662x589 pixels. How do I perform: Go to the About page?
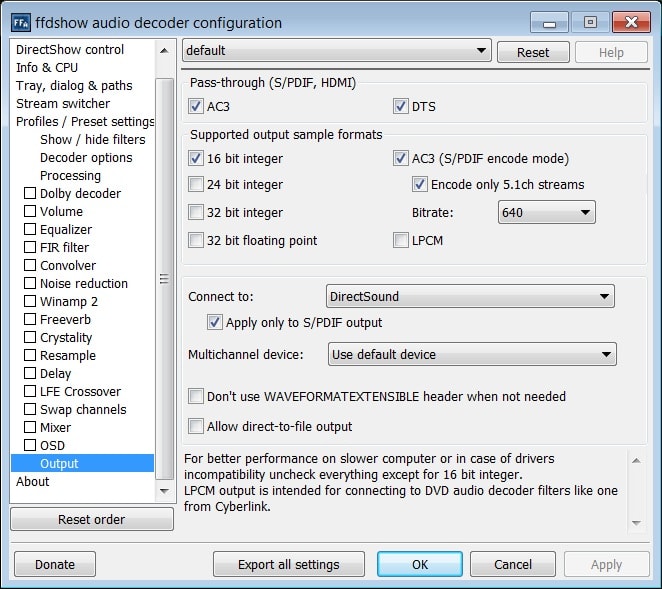pyautogui.click(x=33, y=482)
